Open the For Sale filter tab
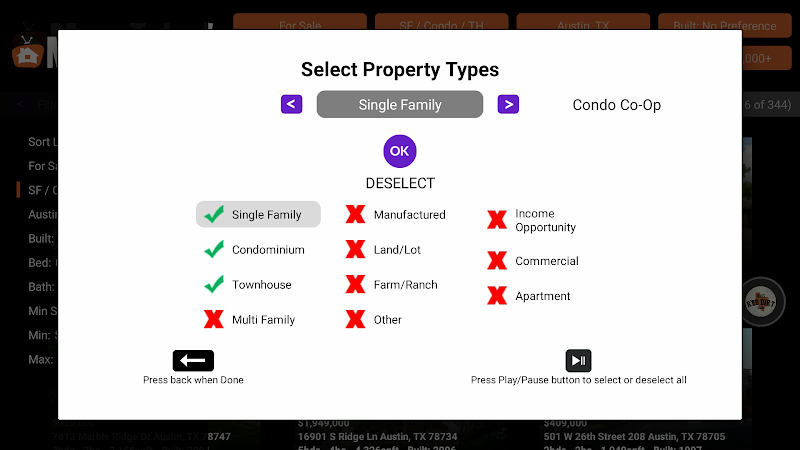This screenshot has width=800, height=450. 300,22
